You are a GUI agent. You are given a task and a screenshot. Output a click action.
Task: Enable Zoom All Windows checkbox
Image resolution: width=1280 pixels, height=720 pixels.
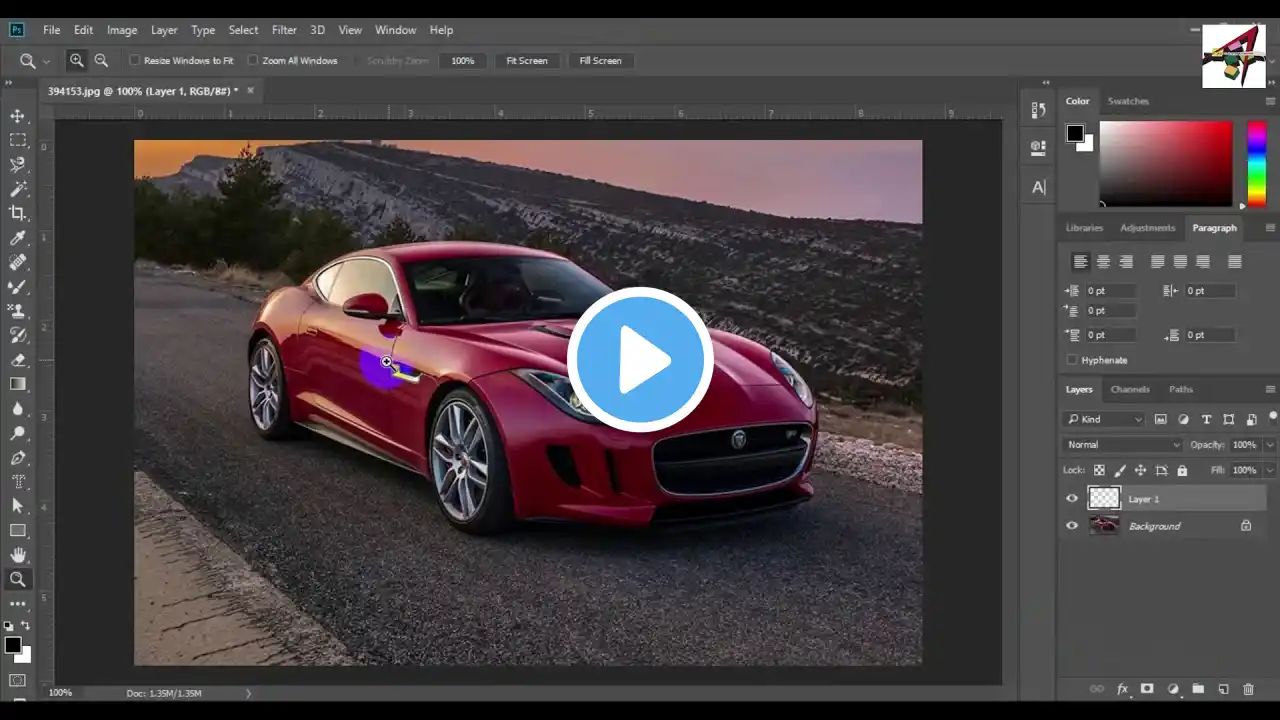point(253,61)
